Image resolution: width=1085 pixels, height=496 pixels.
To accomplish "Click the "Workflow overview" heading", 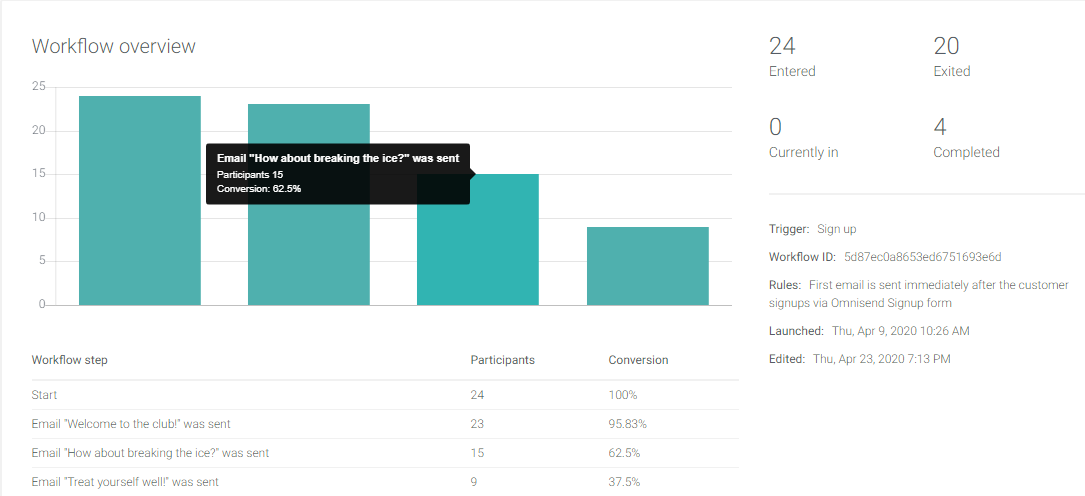I will pos(114,46).
